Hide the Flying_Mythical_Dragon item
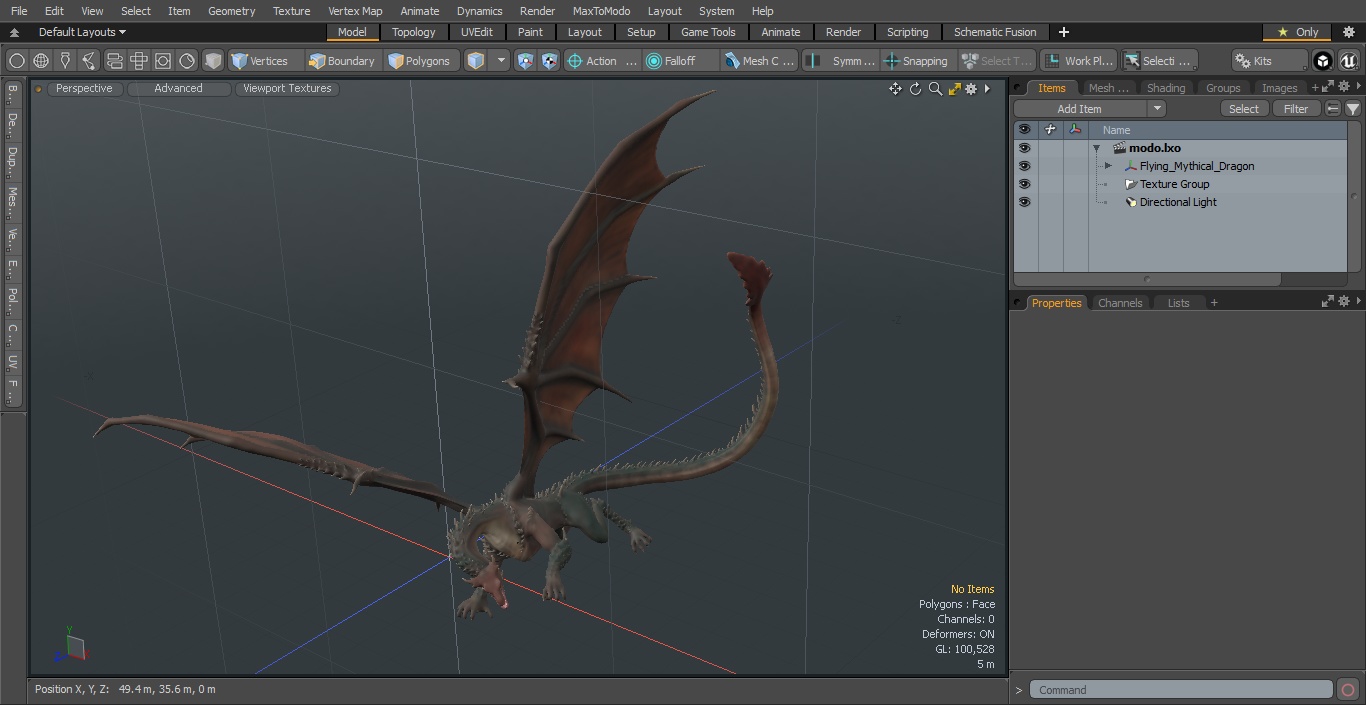Screen dimensions: 1366x705 [1024, 166]
